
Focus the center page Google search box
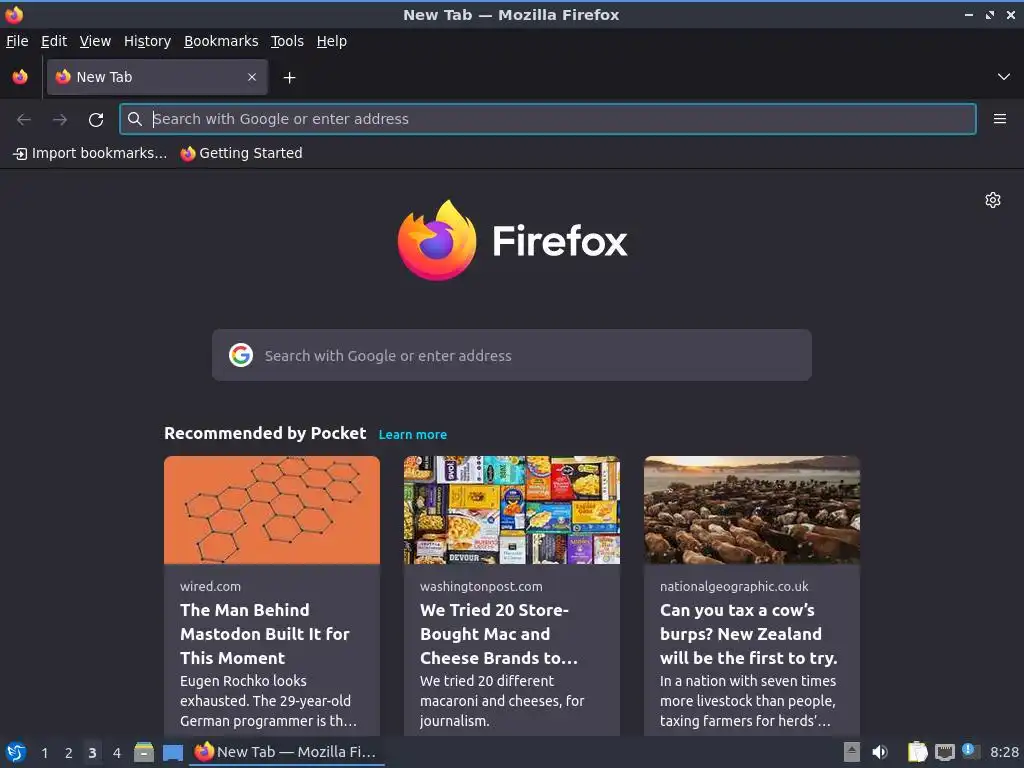[511, 355]
